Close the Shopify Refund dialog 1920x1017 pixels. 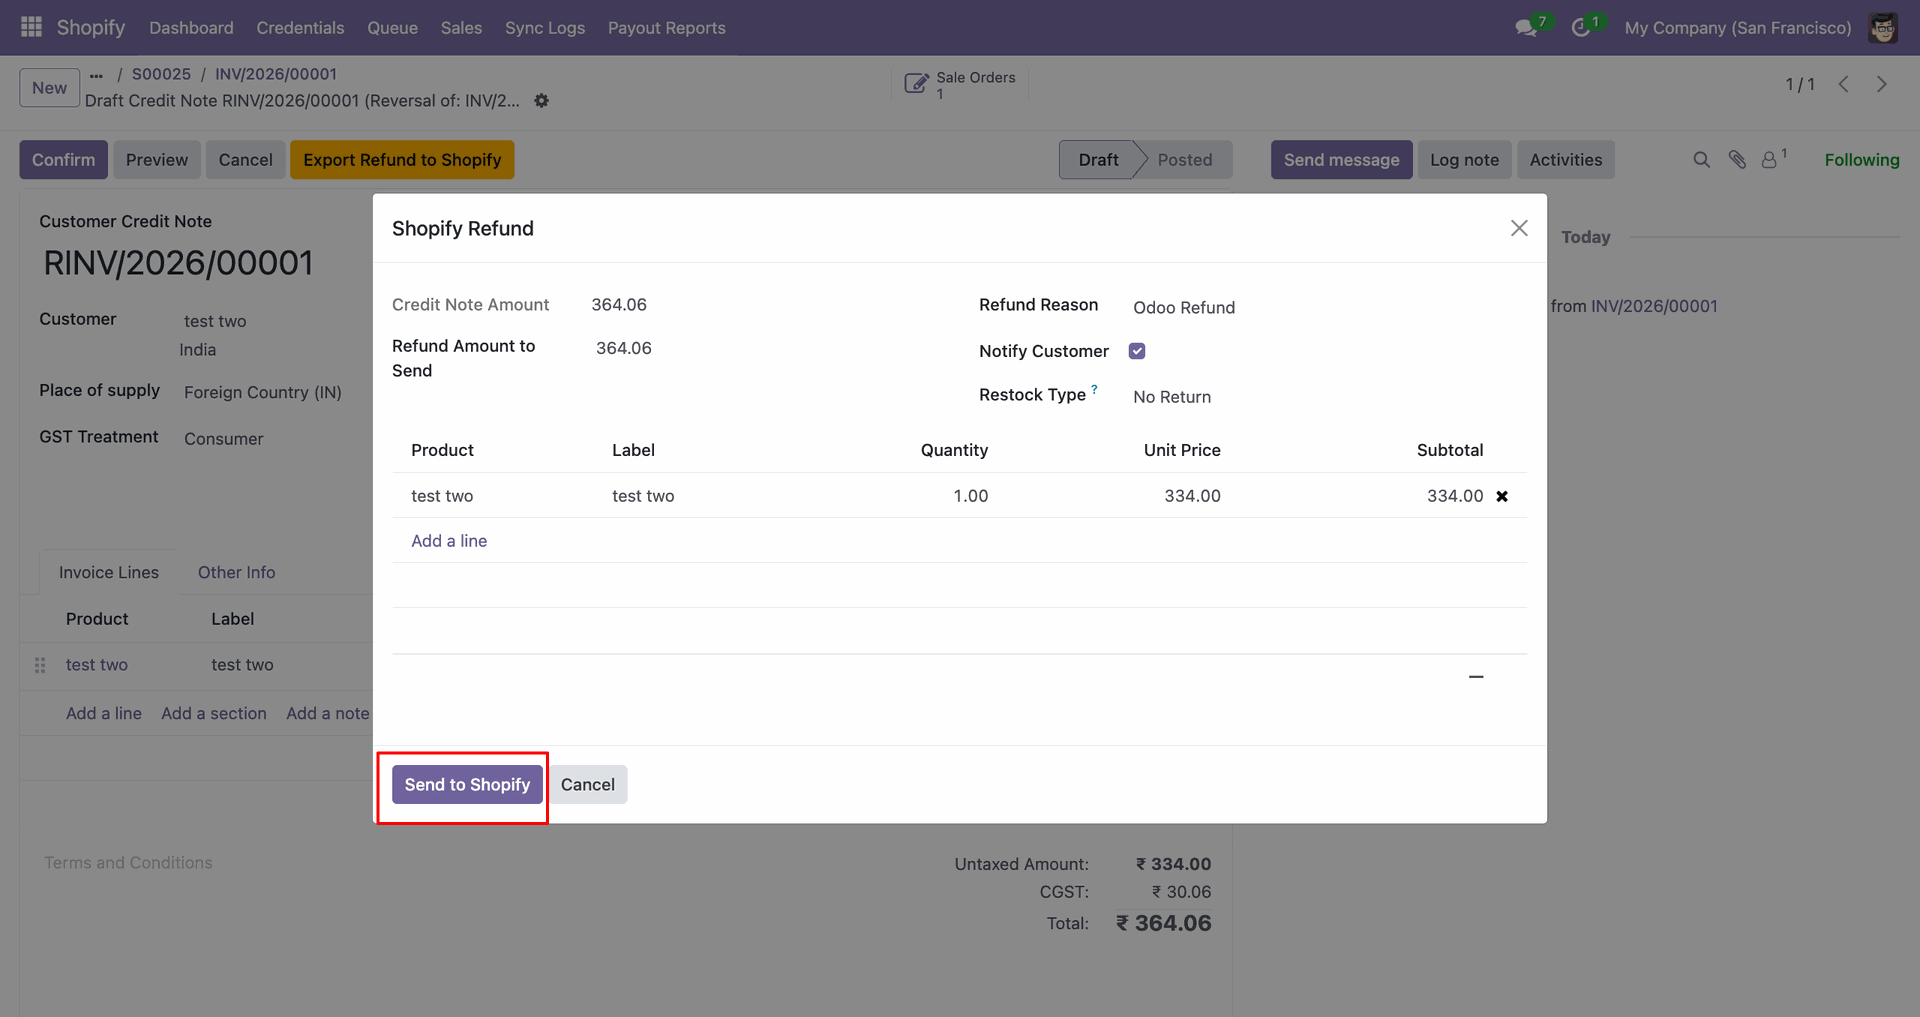(1519, 228)
